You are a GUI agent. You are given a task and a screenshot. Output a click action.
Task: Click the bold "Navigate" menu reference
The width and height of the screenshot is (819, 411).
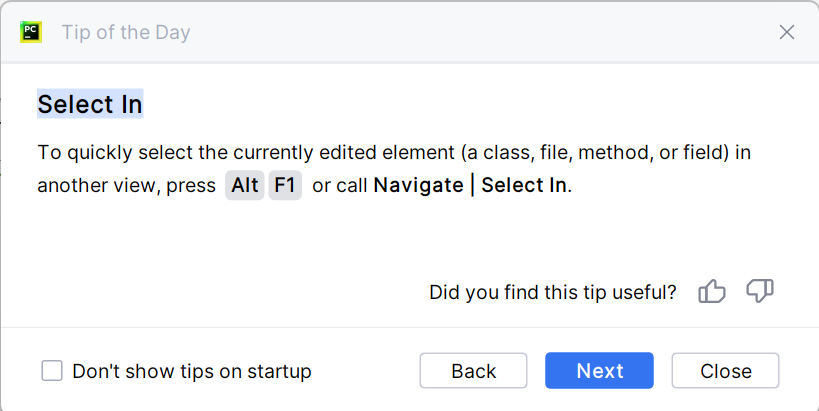[x=418, y=185]
